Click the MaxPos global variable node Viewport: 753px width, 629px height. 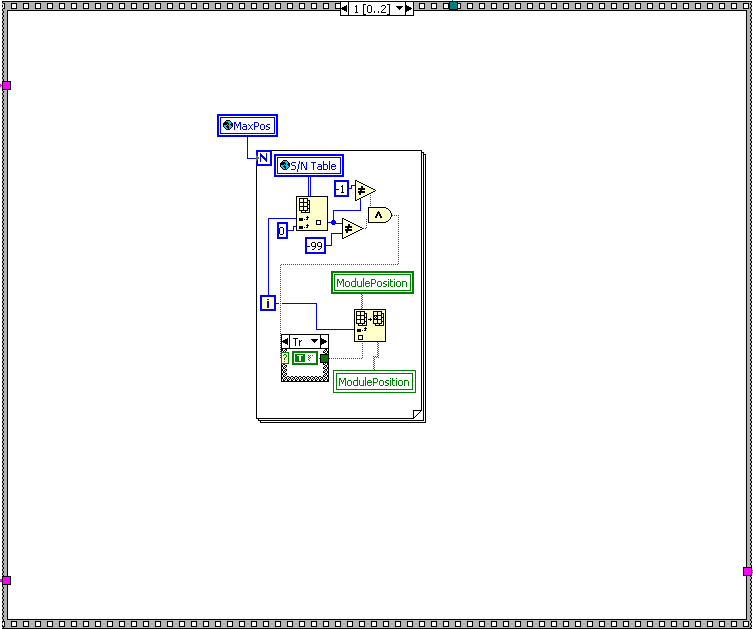pyautogui.click(x=246, y=126)
